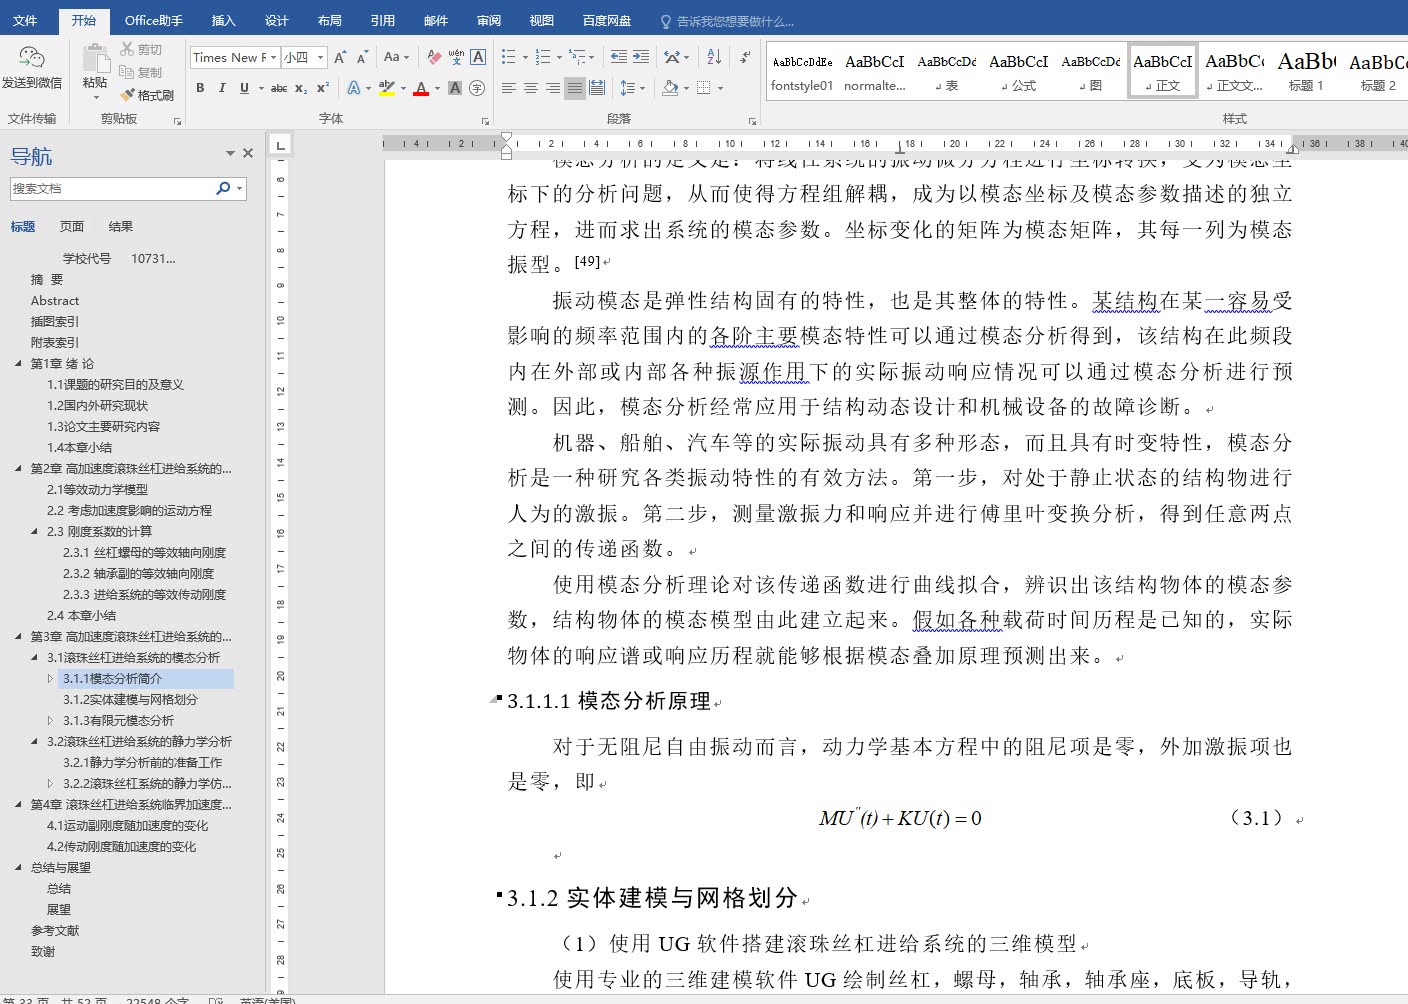The image size is (1408, 1004).
Task: Apply strikethrough (abc) formatting
Action: [279, 88]
